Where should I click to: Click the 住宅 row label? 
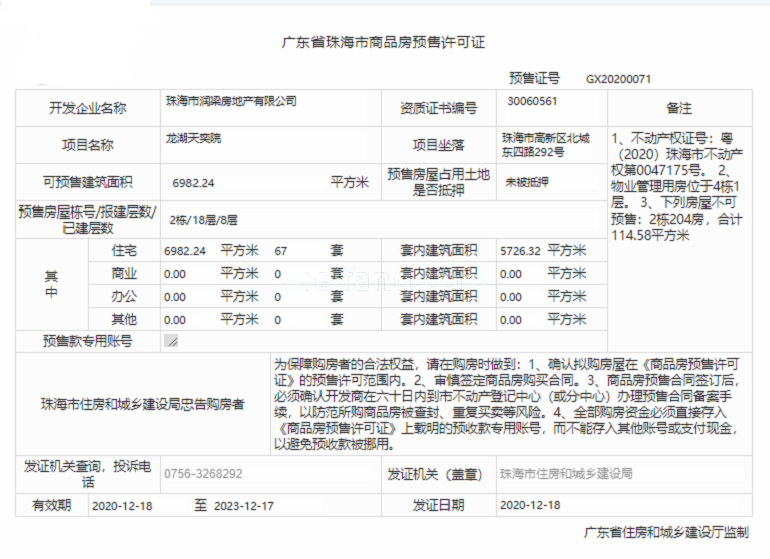click(x=124, y=251)
